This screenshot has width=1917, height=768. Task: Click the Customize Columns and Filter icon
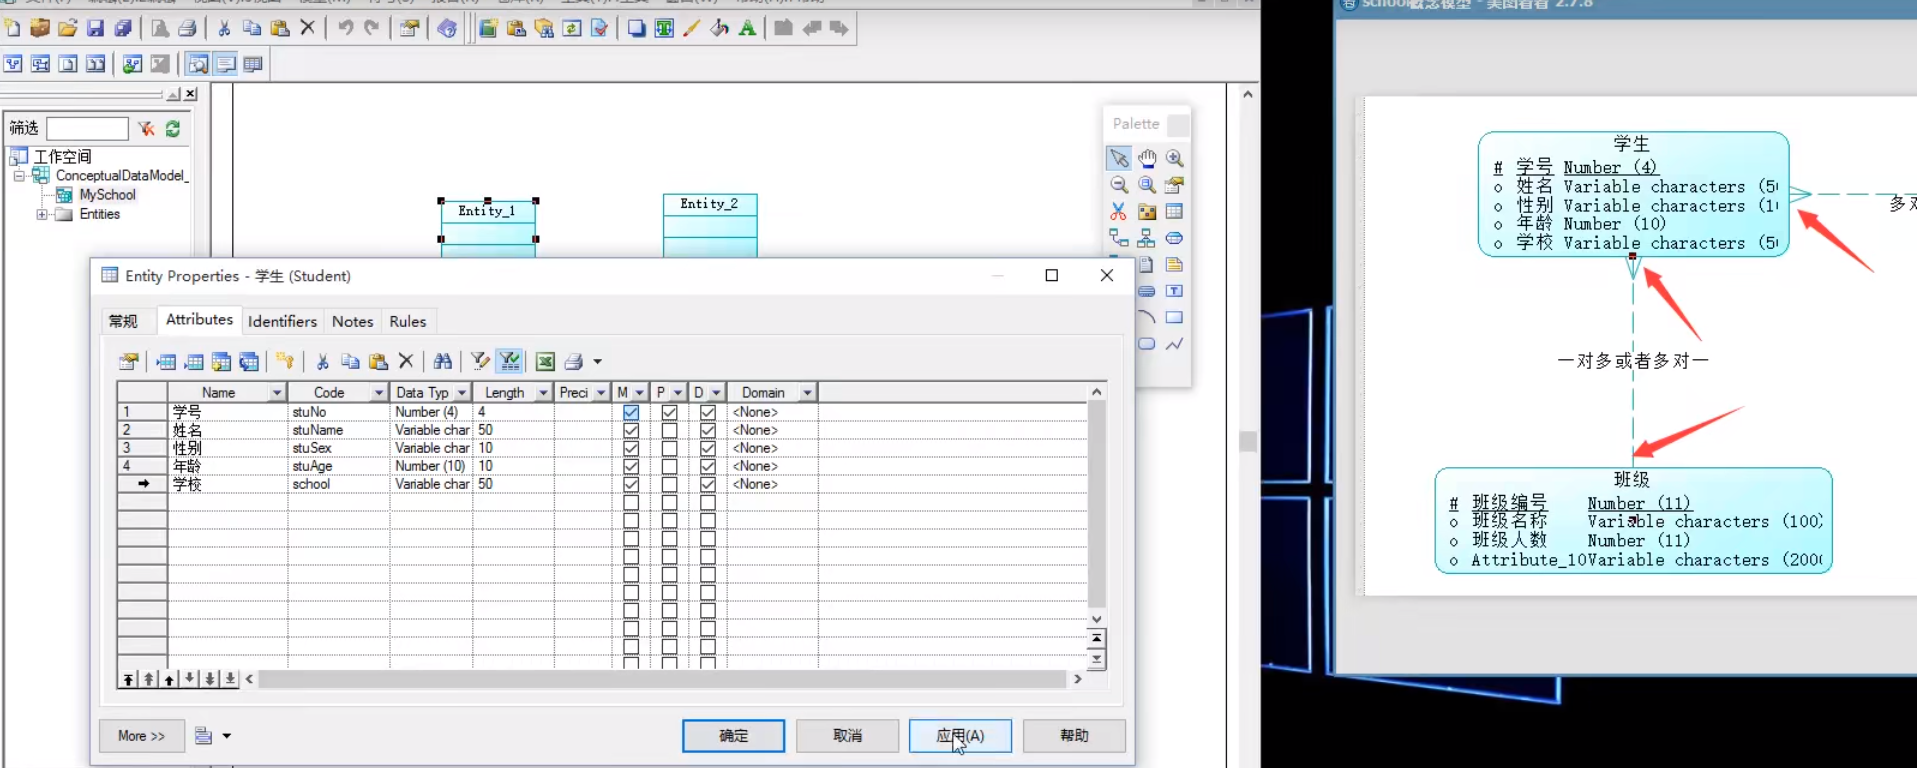point(480,361)
